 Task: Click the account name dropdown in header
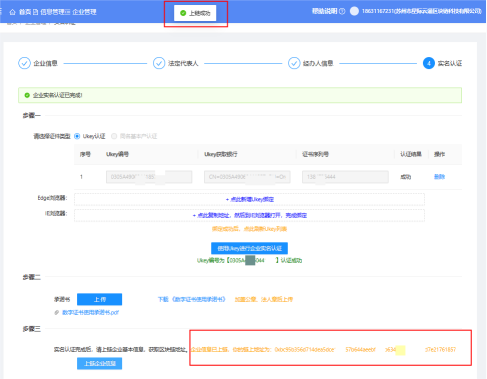pos(422,11)
